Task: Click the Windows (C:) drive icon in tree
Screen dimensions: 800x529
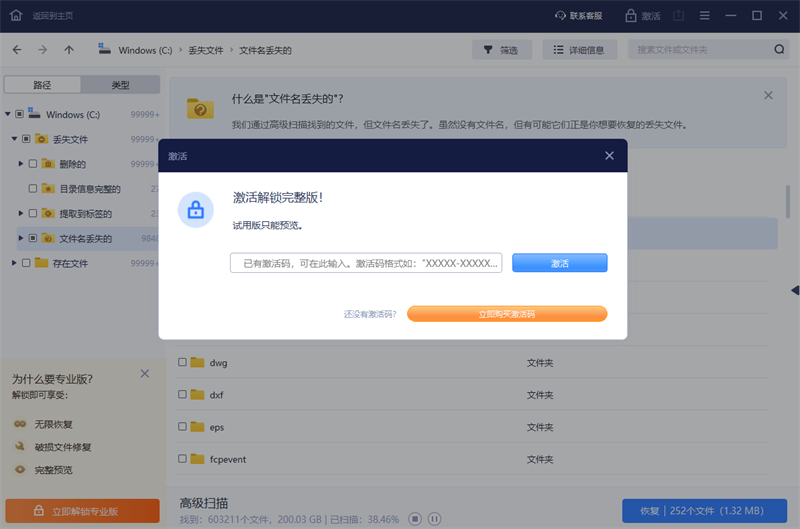Action: tap(34, 113)
